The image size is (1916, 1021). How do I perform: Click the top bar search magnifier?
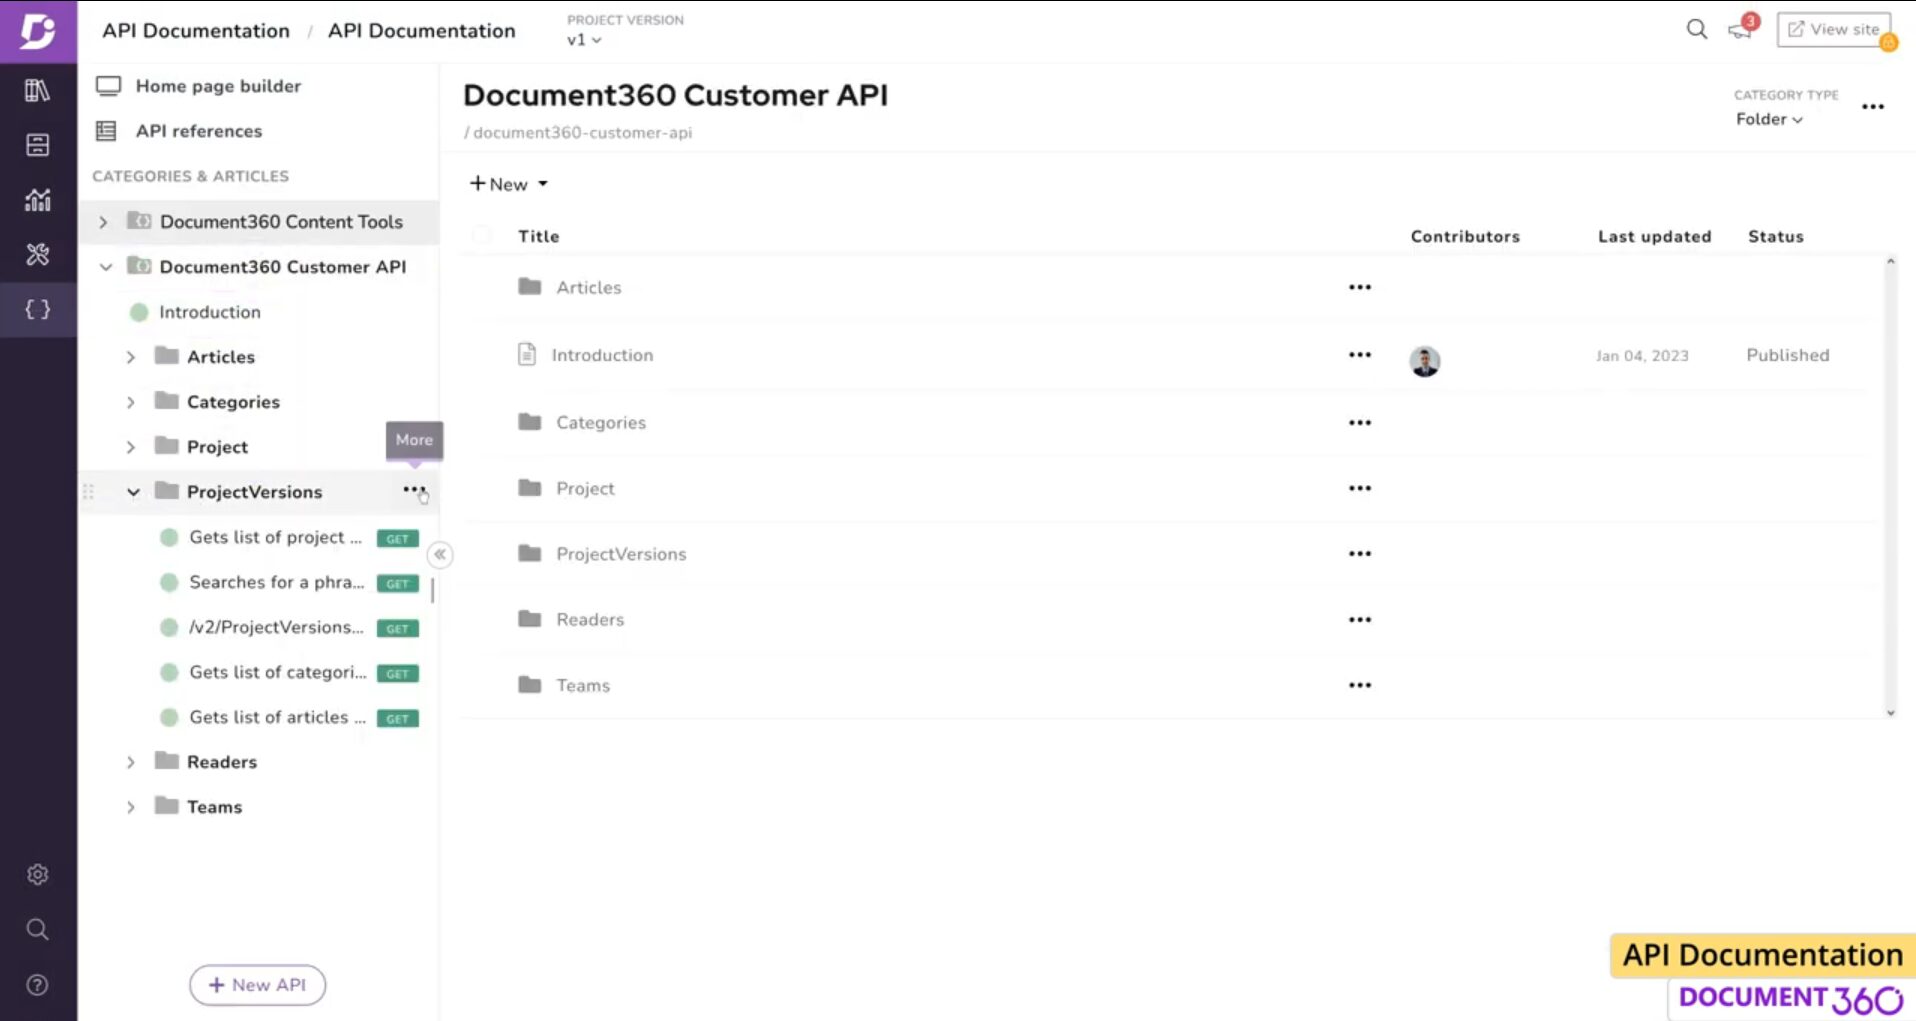1697,29
